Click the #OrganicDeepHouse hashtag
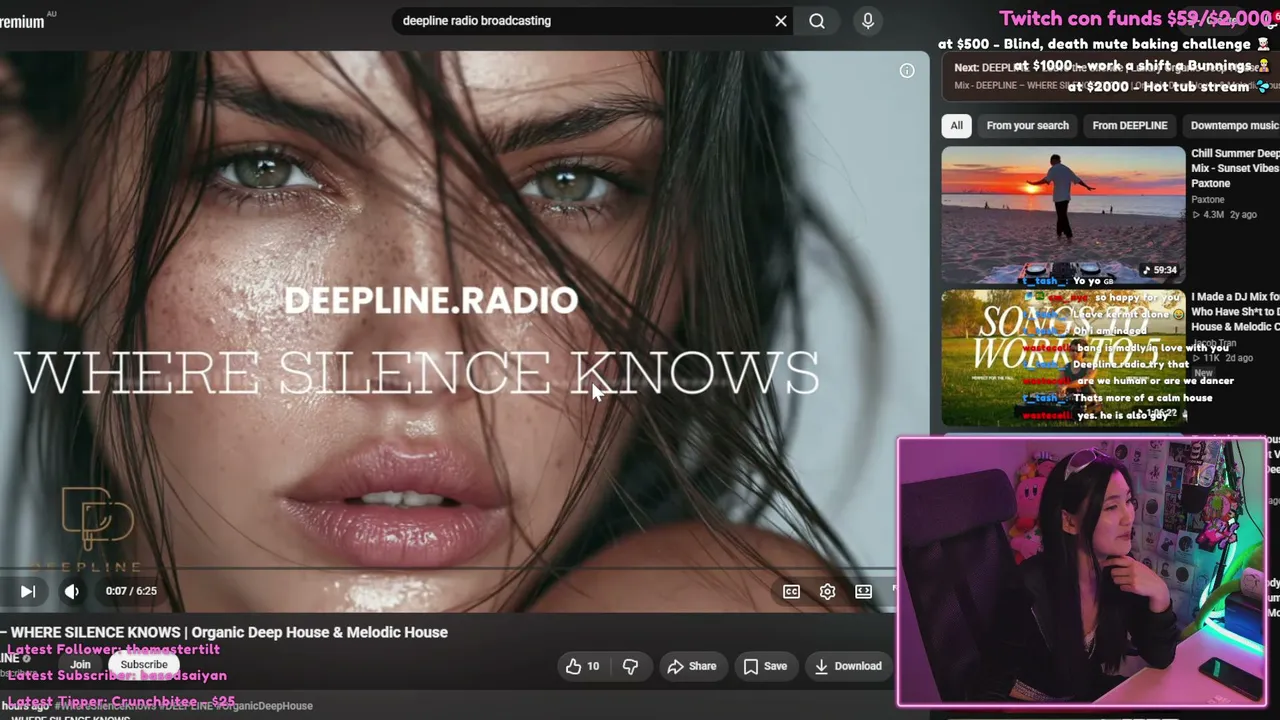 pyautogui.click(x=265, y=706)
